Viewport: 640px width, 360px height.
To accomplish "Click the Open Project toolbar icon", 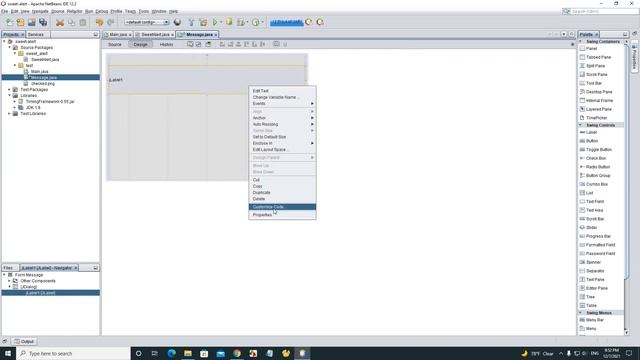I will click(31, 22).
